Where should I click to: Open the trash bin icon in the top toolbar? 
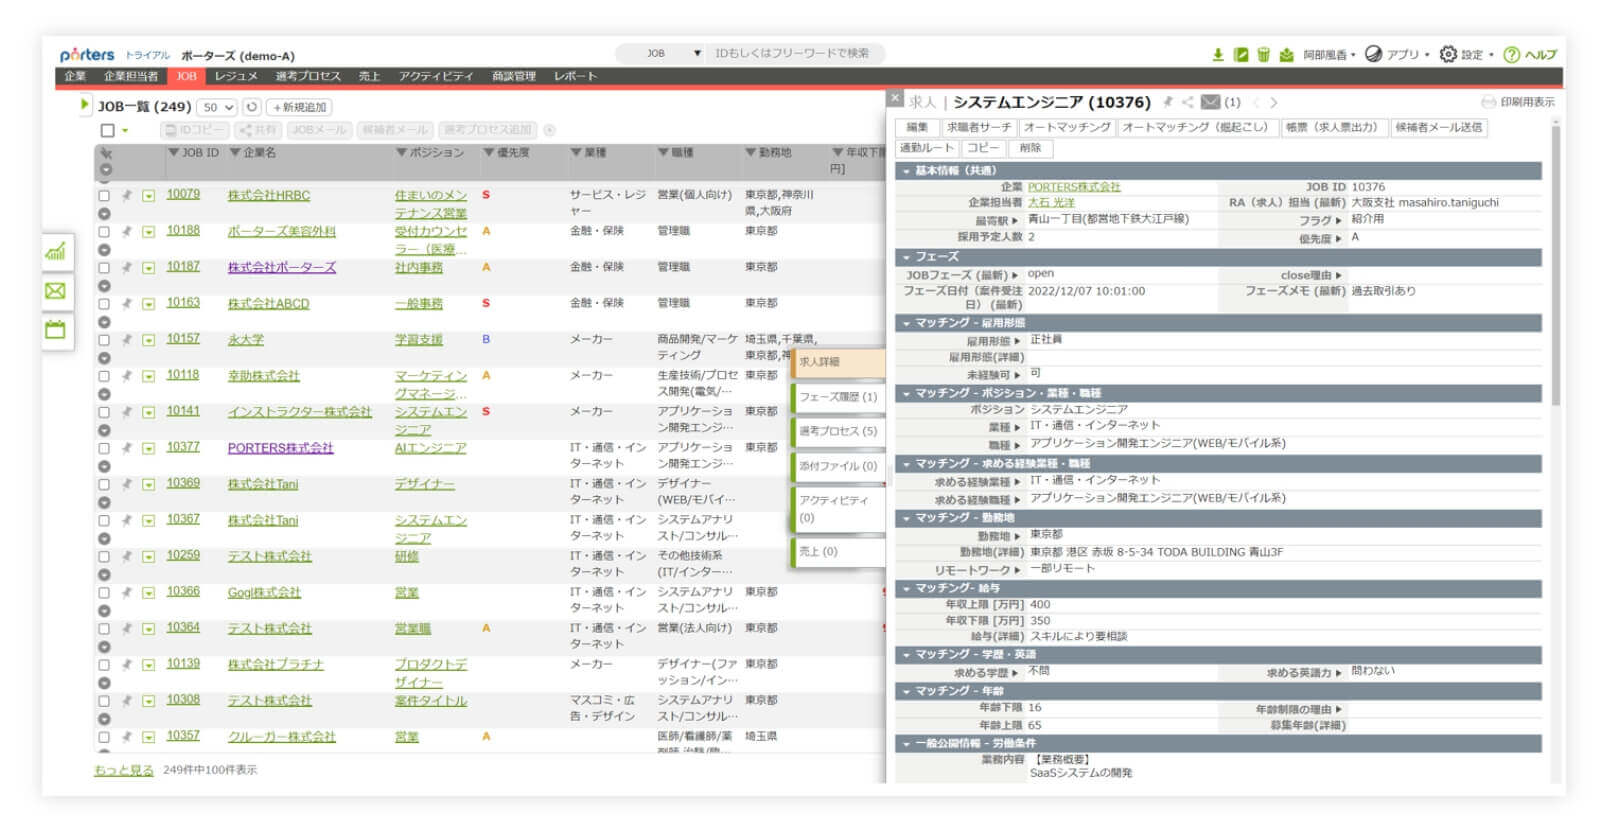pyautogui.click(x=1263, y=55)
